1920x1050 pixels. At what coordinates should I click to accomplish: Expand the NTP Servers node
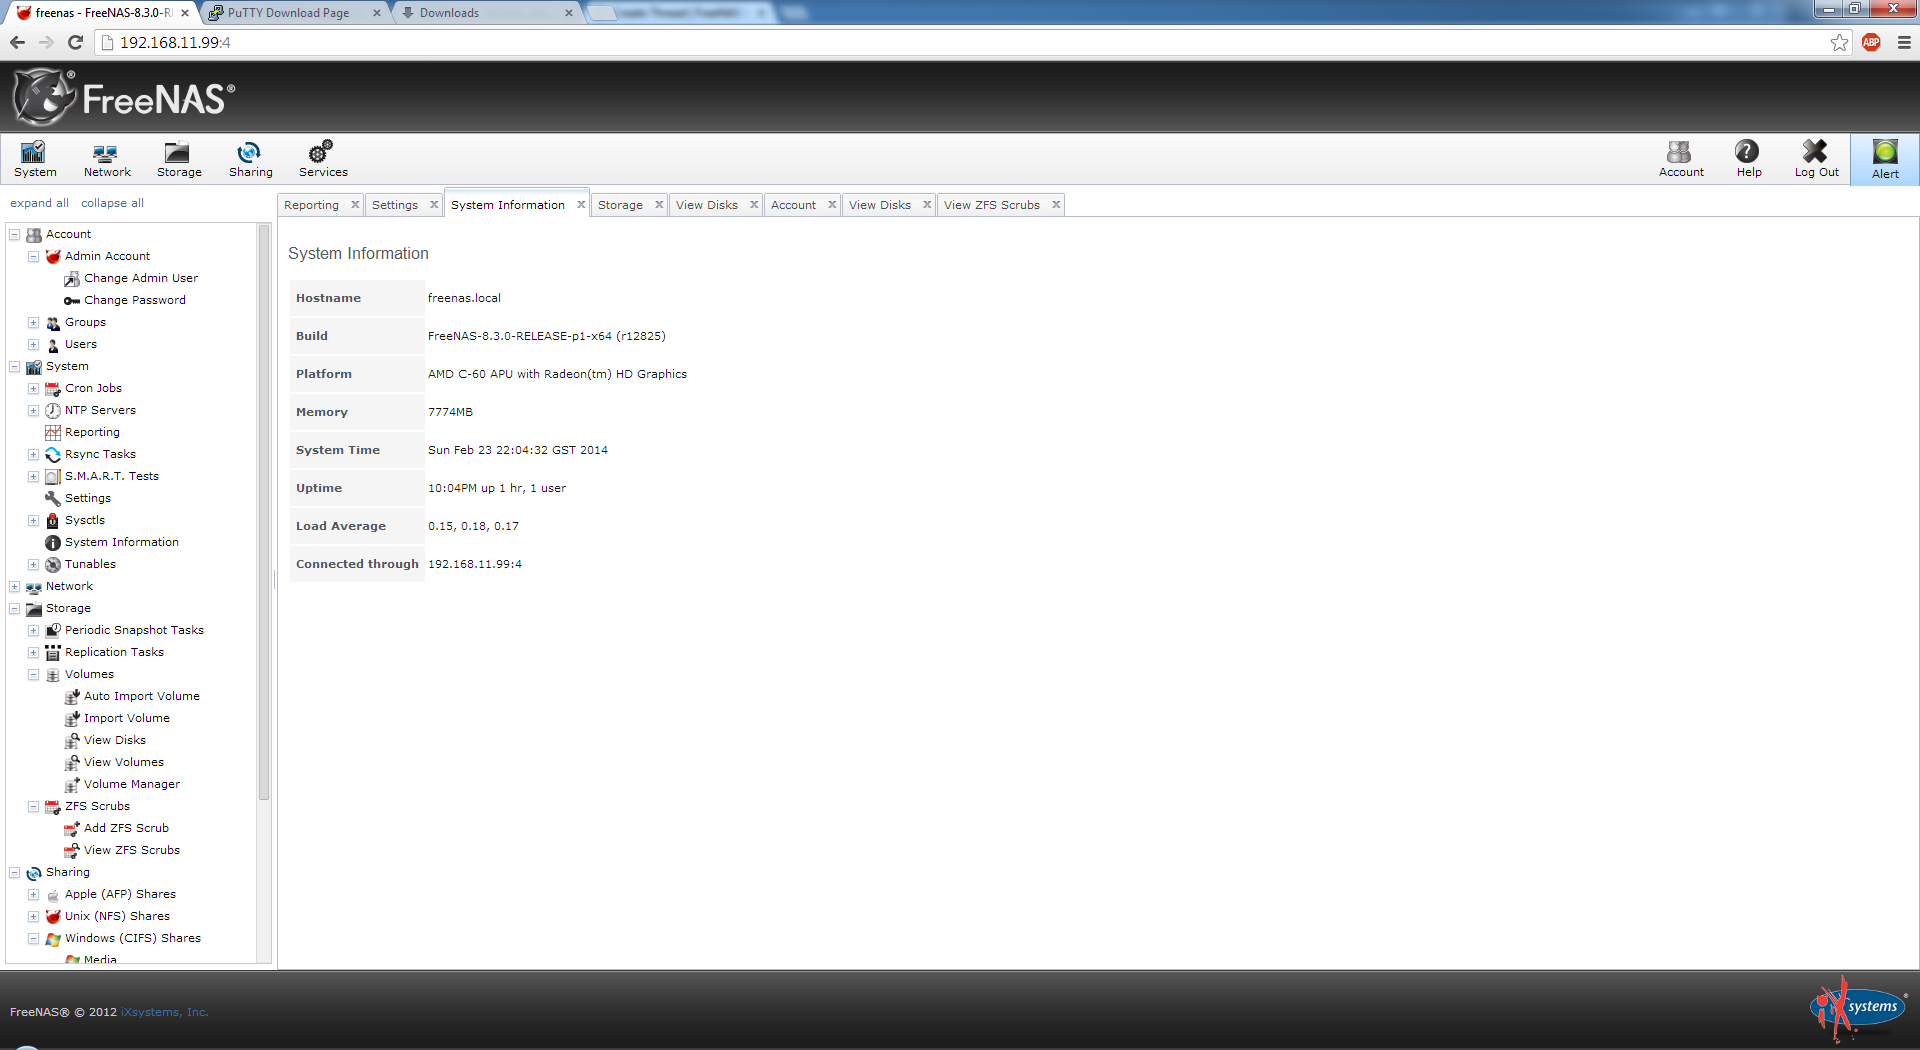[x=33, y=411]
